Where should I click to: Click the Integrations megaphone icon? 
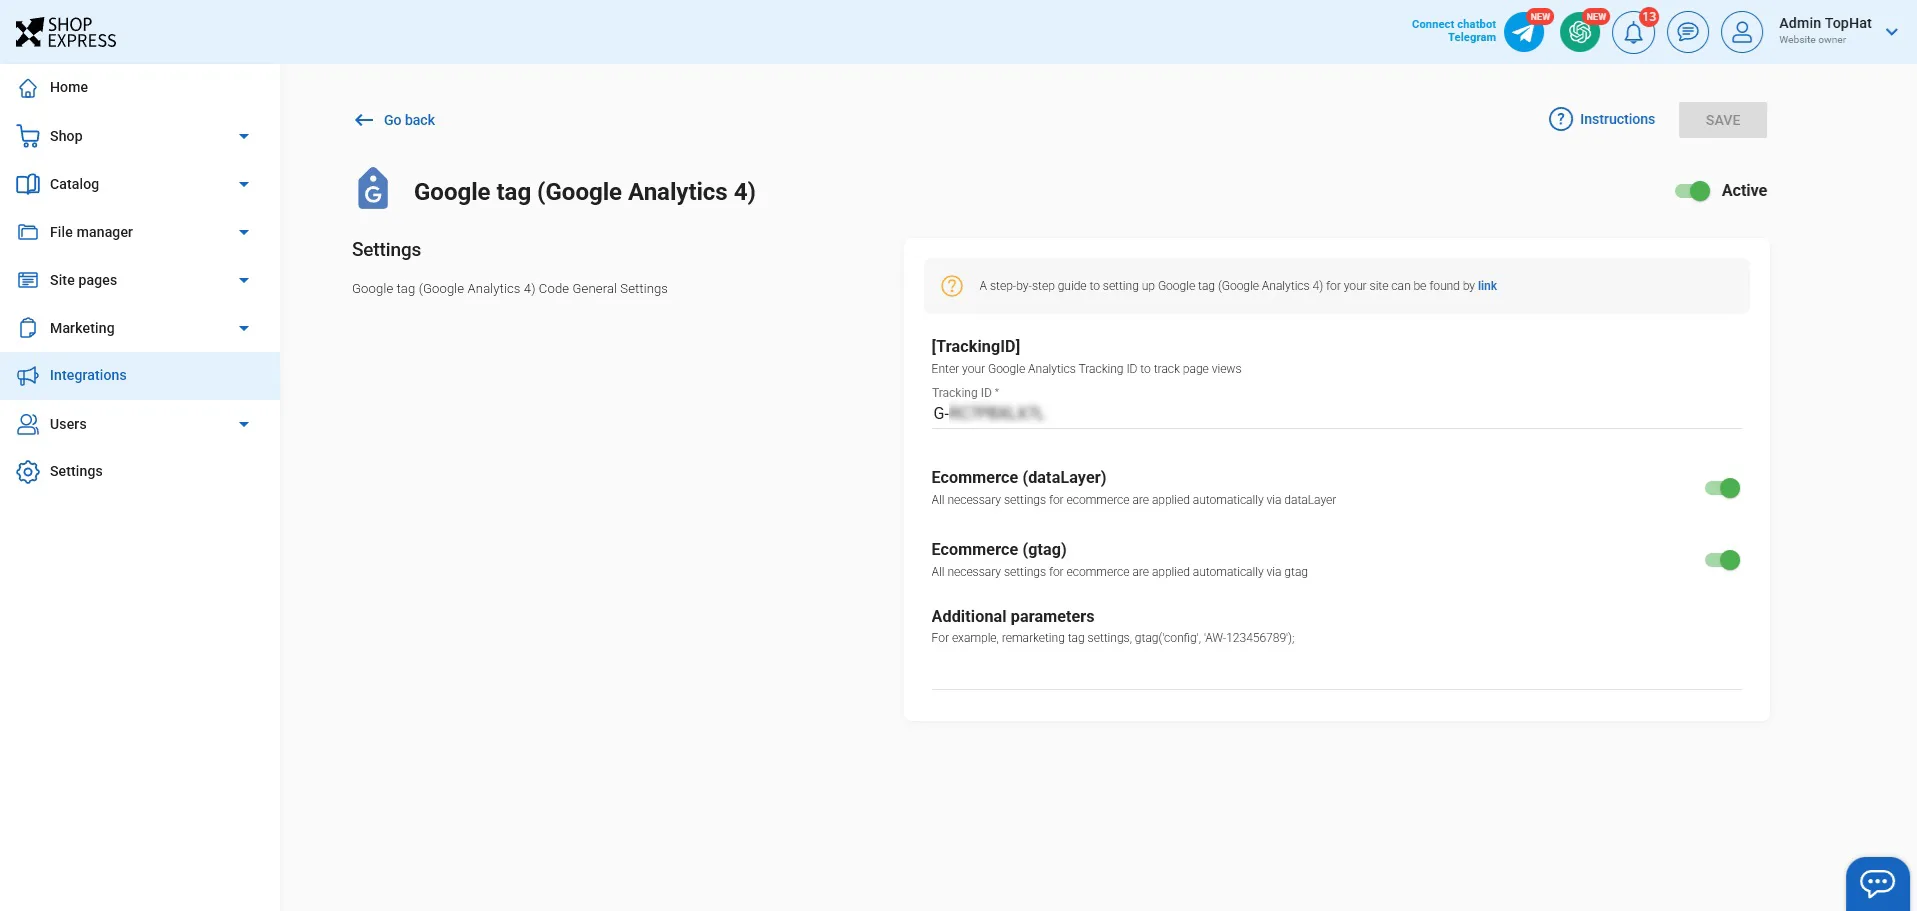(28, 376)
